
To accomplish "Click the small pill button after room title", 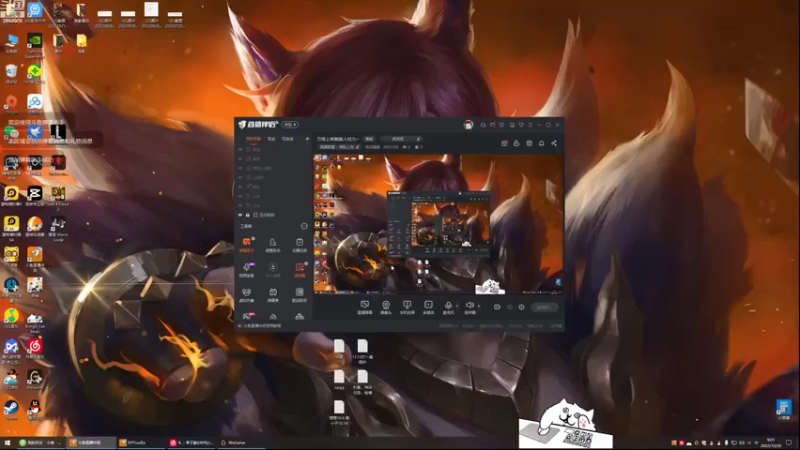I will (x=369, y=139).
